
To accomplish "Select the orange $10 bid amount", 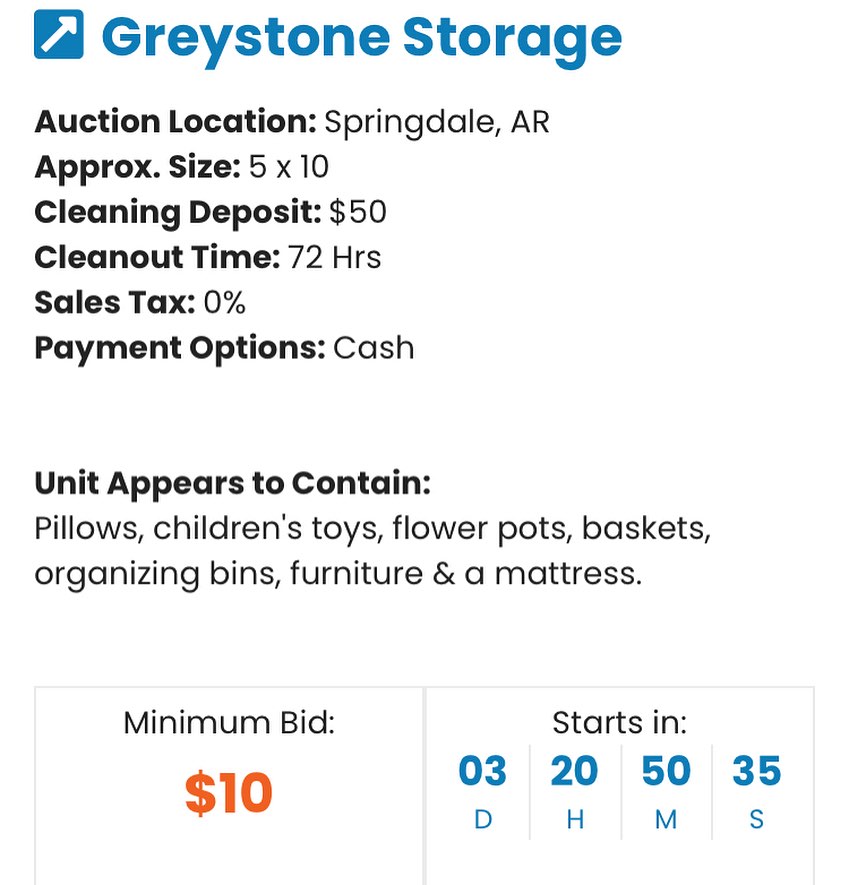I will coord(229,793).
